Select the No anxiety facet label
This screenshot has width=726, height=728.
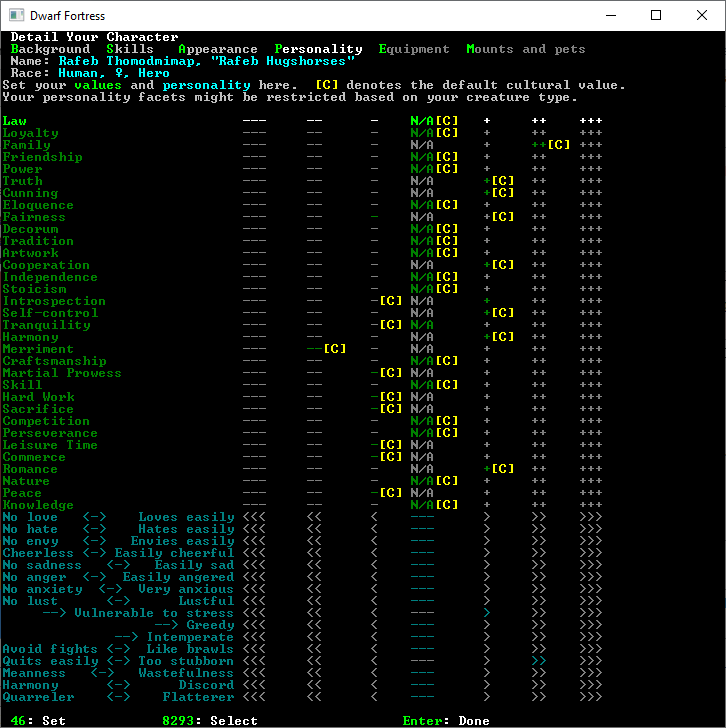42,589
